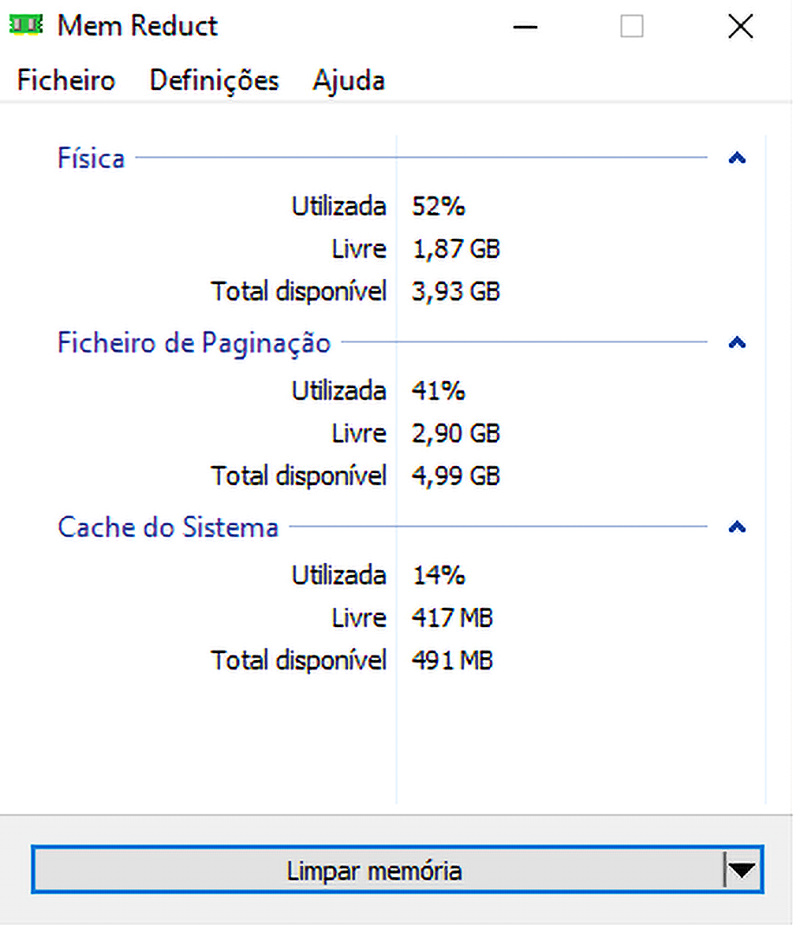Collapse the Física section chevron

coord(737,158)
